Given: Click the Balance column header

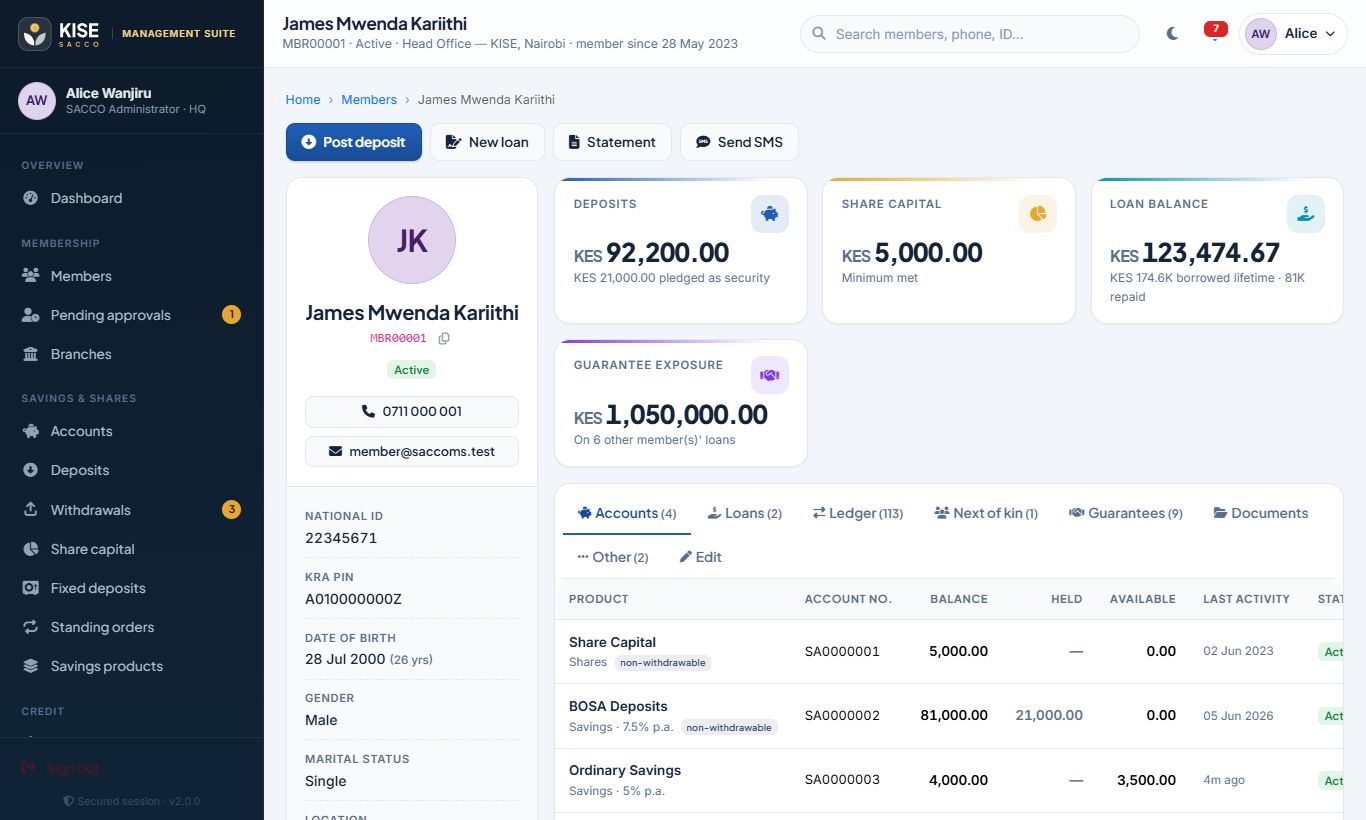Looking at the screenshot, I should click(x=959, y=599).
